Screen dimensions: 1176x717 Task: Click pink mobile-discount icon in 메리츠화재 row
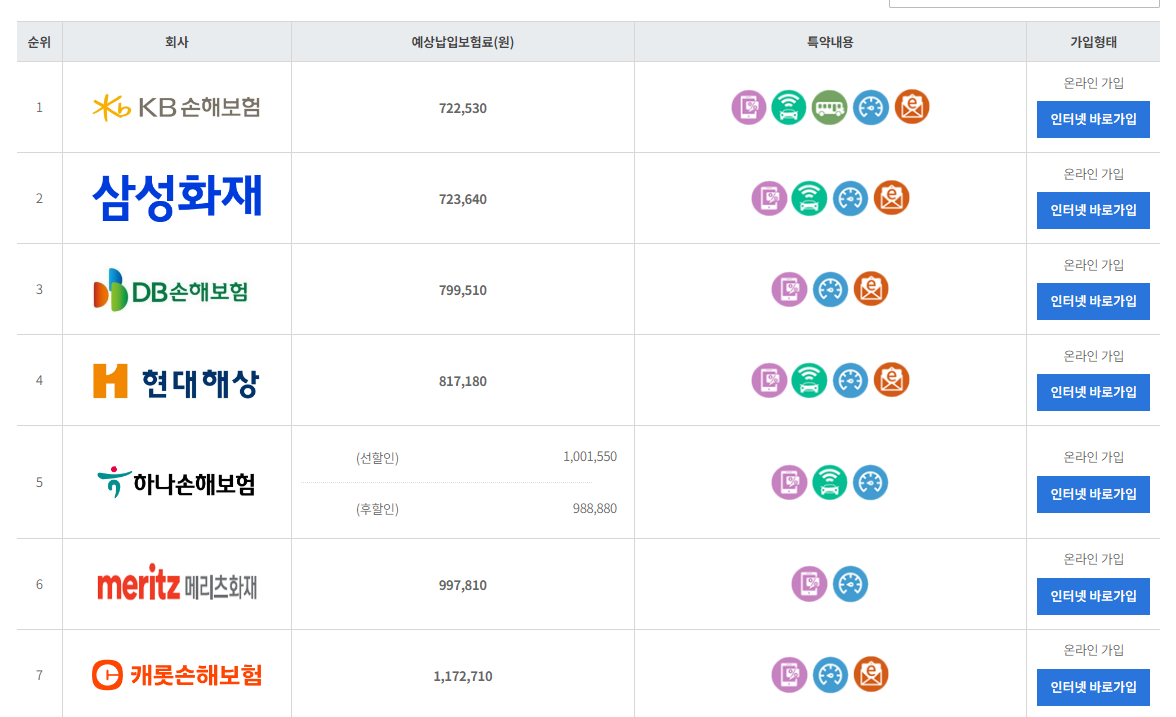click(x=809, y=584)
